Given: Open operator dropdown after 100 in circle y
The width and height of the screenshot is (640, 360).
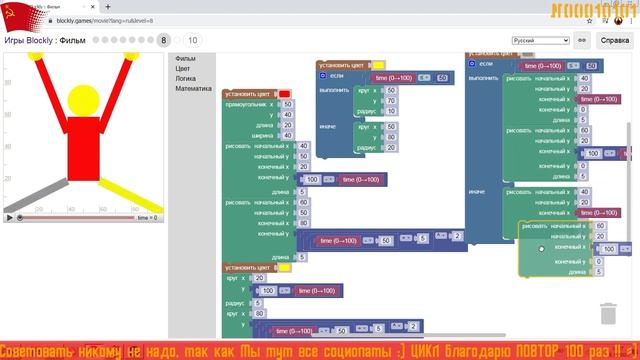Looking at the screenshot, I should pyautogui.click(x=284, y=290).
